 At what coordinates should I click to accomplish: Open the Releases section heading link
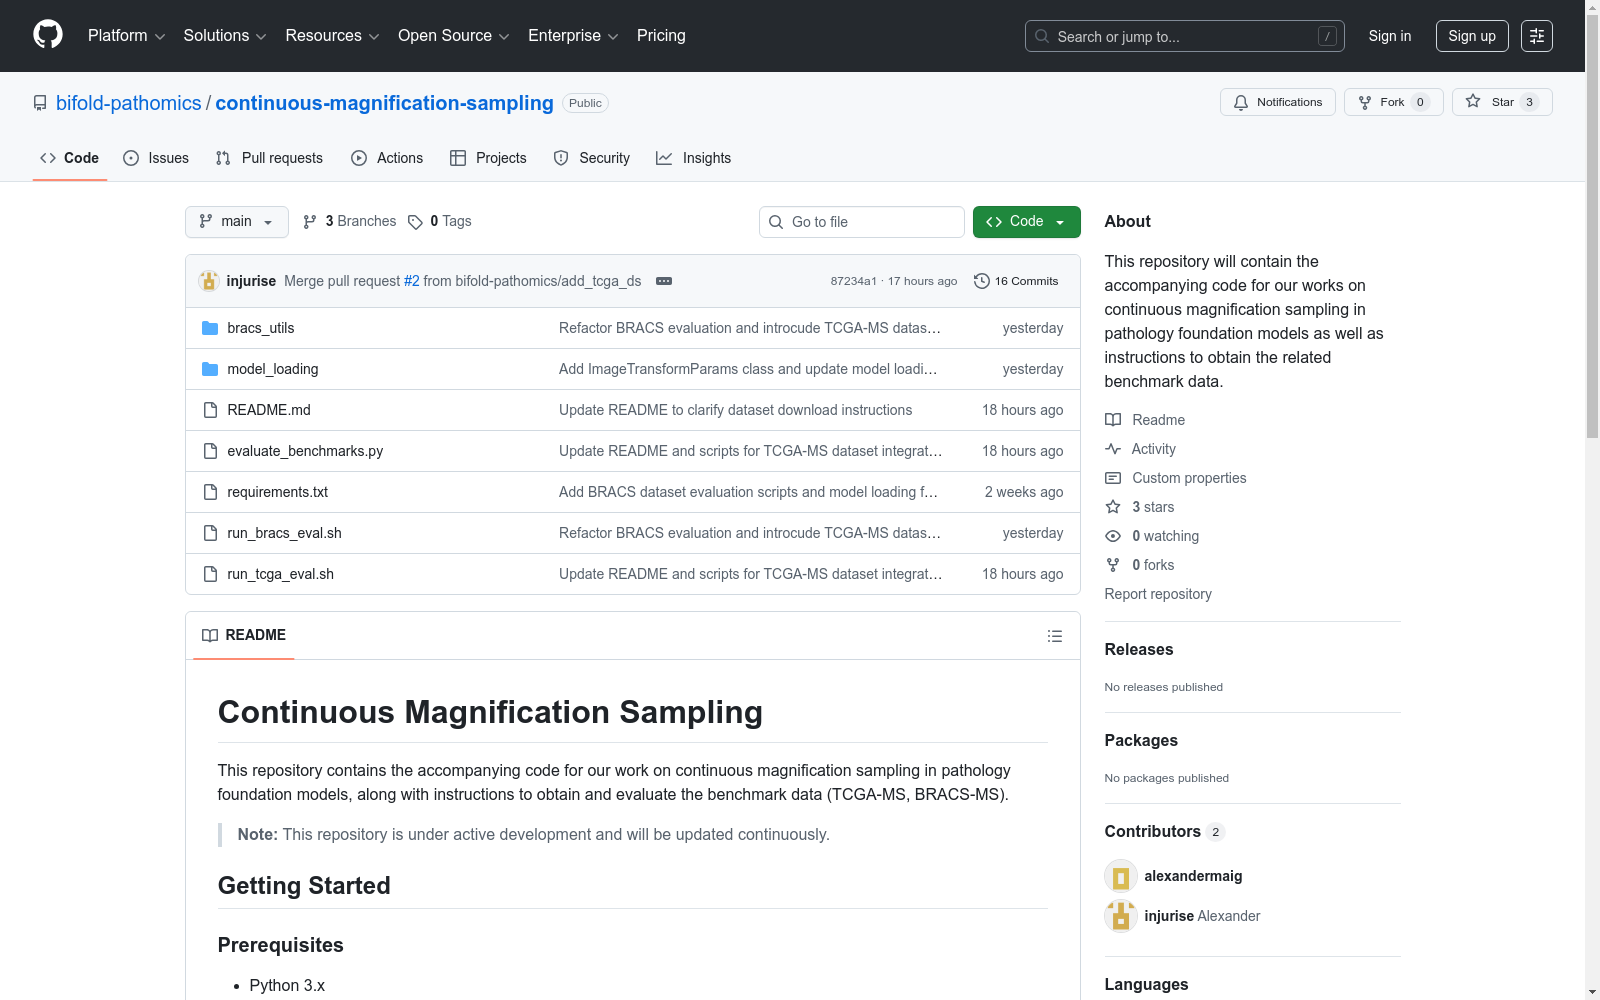pyautogui.click(x=1139, y=649)
